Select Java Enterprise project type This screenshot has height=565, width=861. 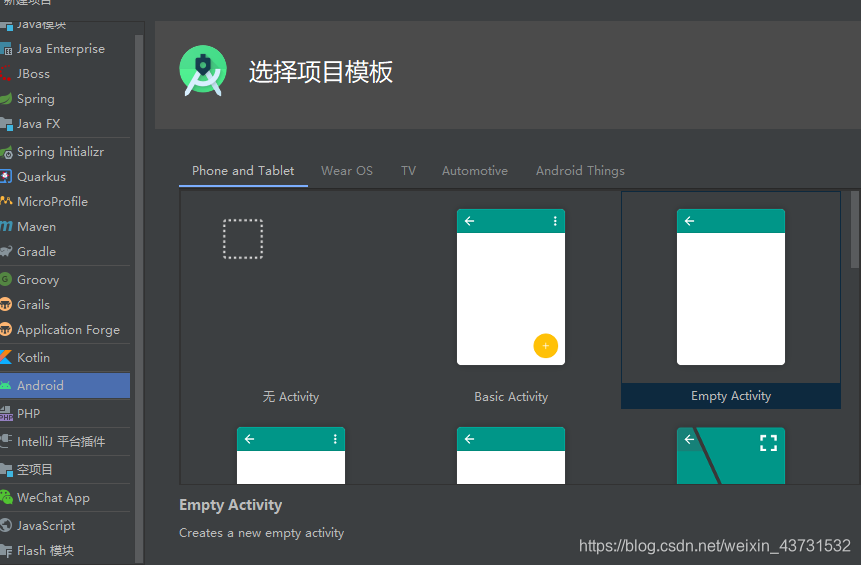point(65,49)
